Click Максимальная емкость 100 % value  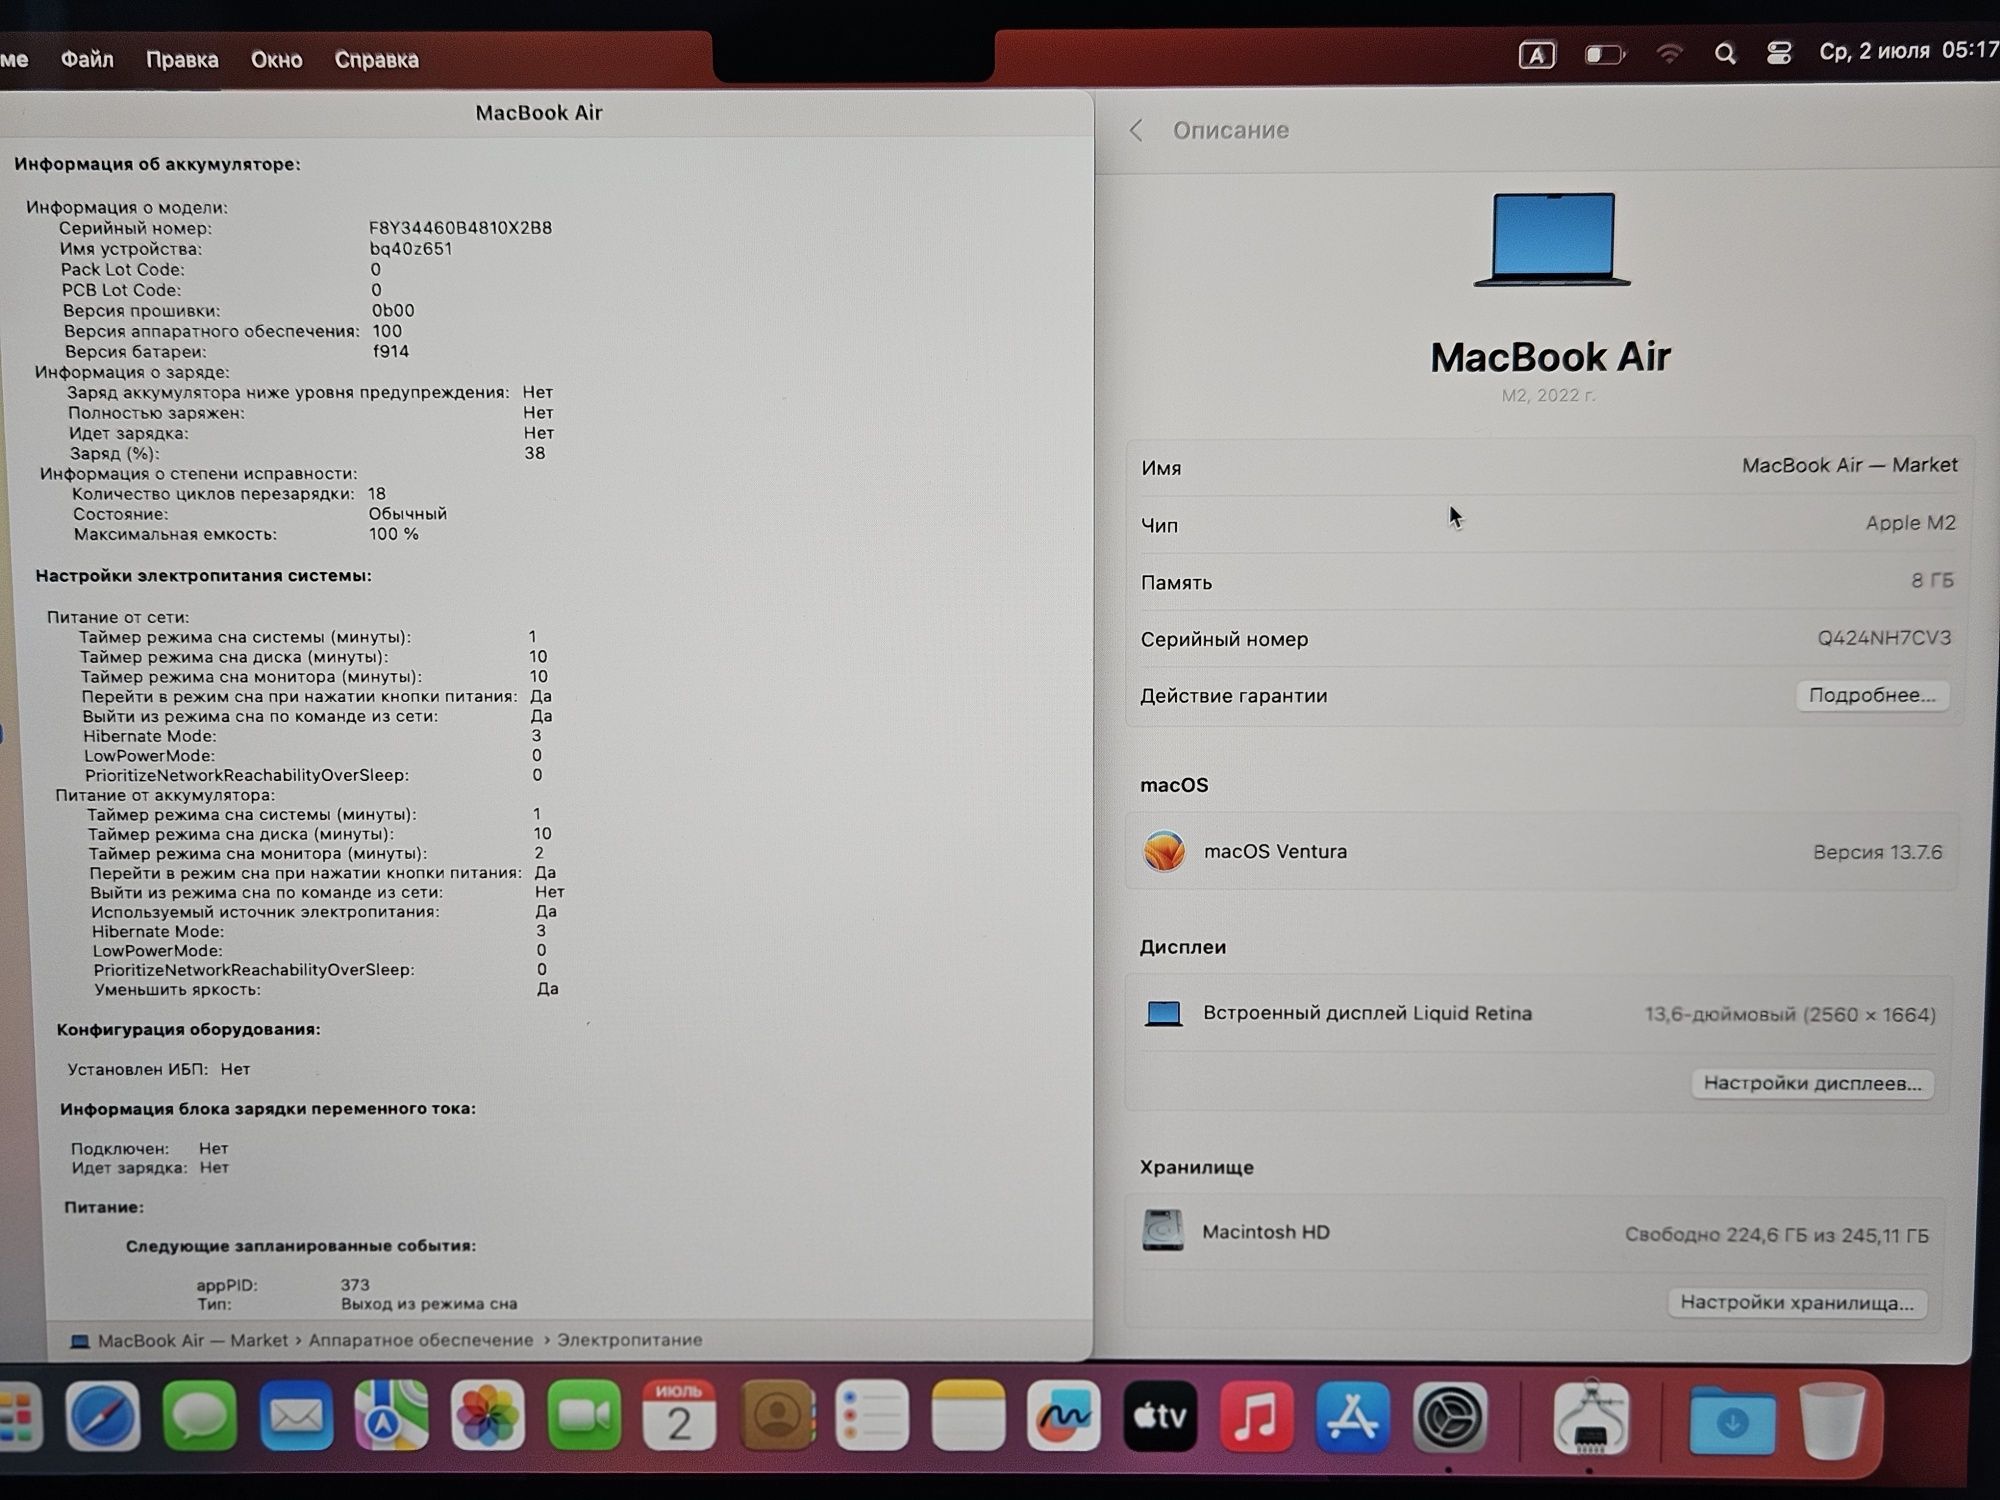[394, 534]
